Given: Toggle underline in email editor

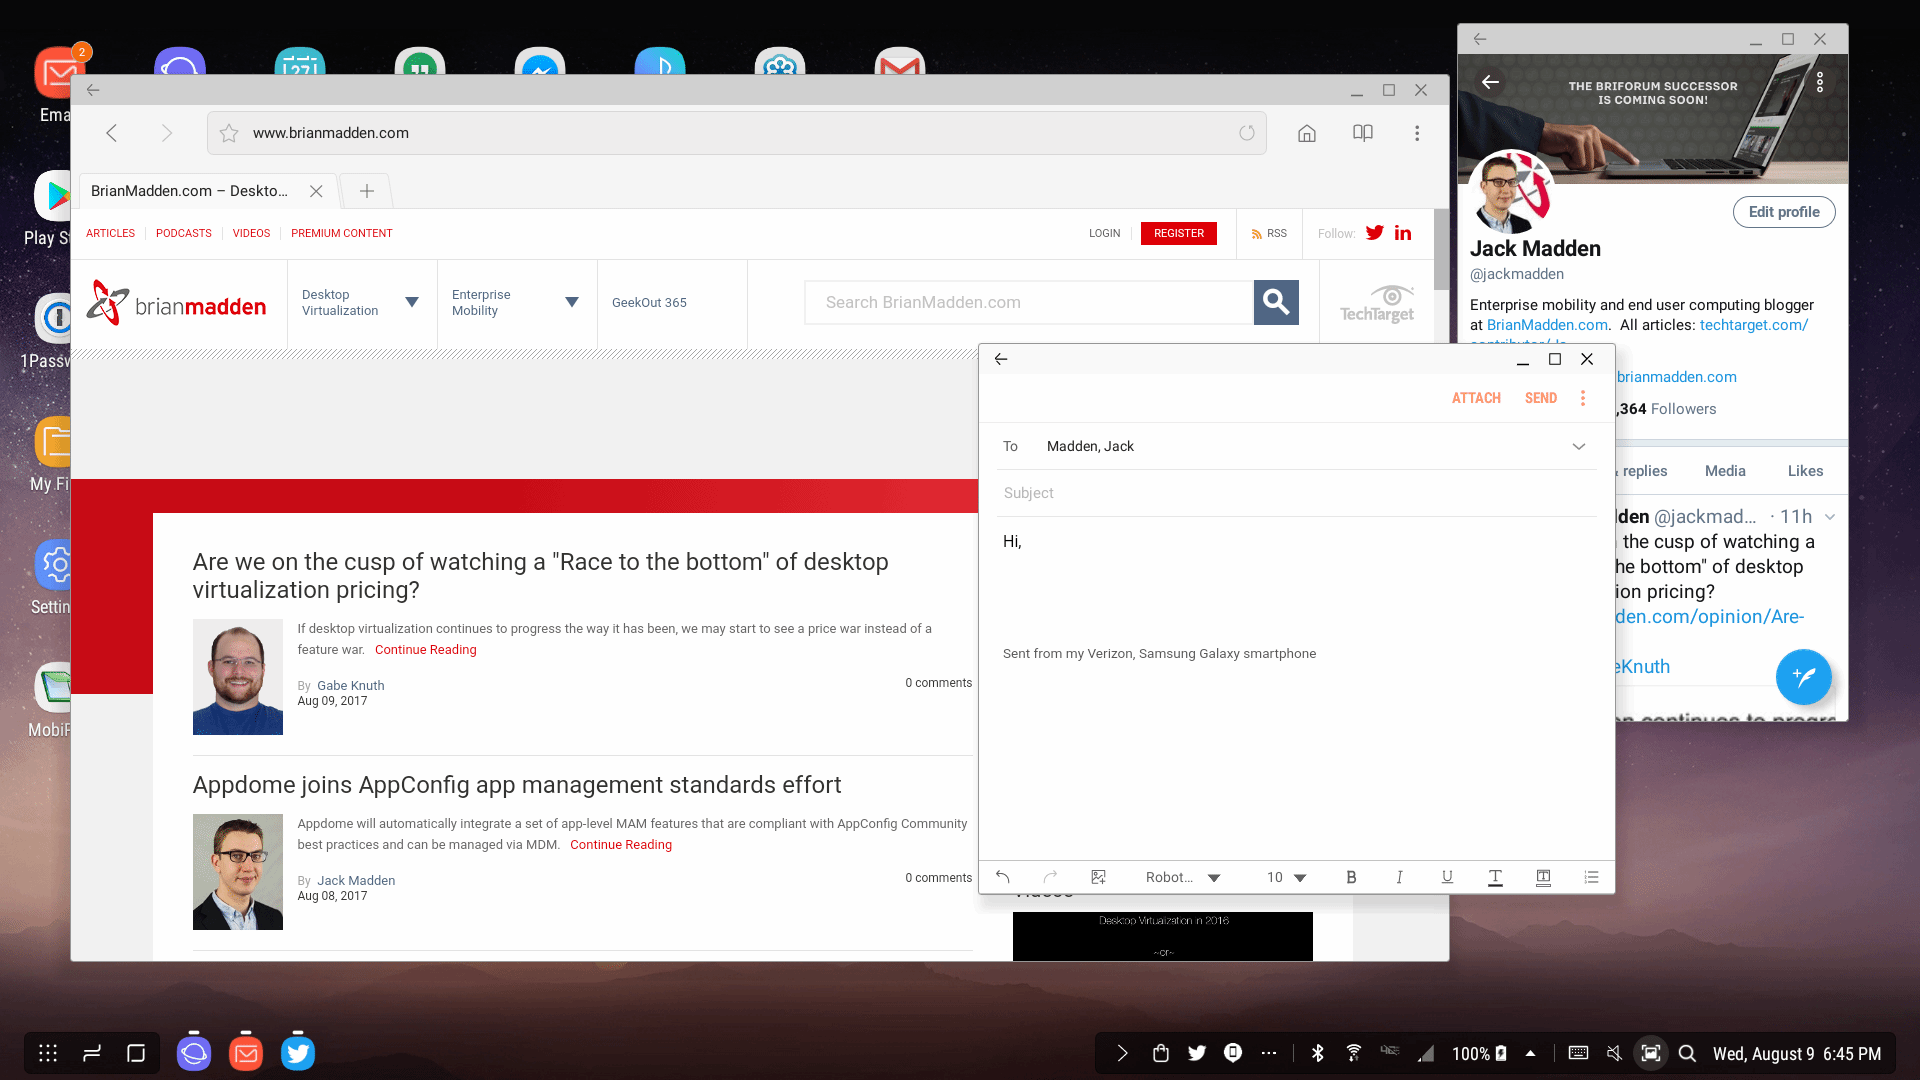Looking at the screenshot, I should pos(1447,877).
